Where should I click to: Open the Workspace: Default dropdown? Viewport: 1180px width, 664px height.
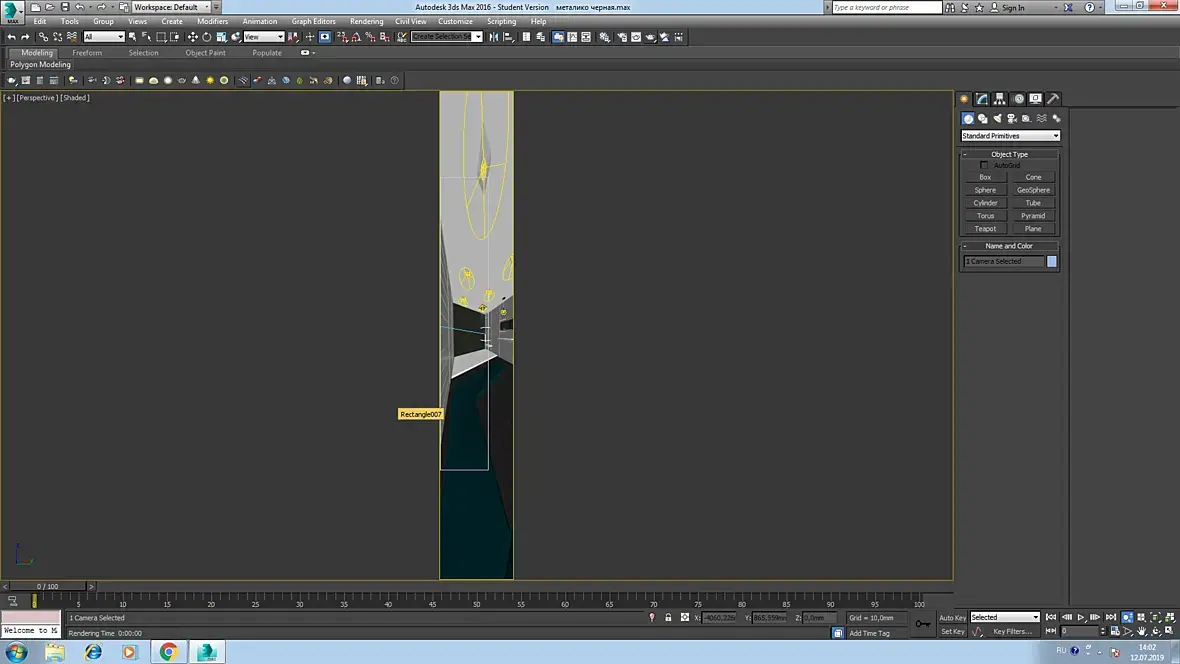coord(171,7)
